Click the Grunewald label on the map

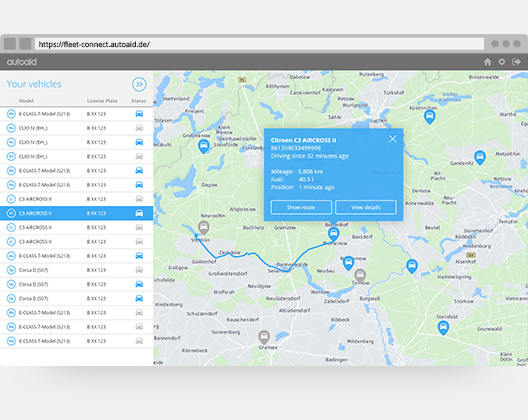point(489,329)
